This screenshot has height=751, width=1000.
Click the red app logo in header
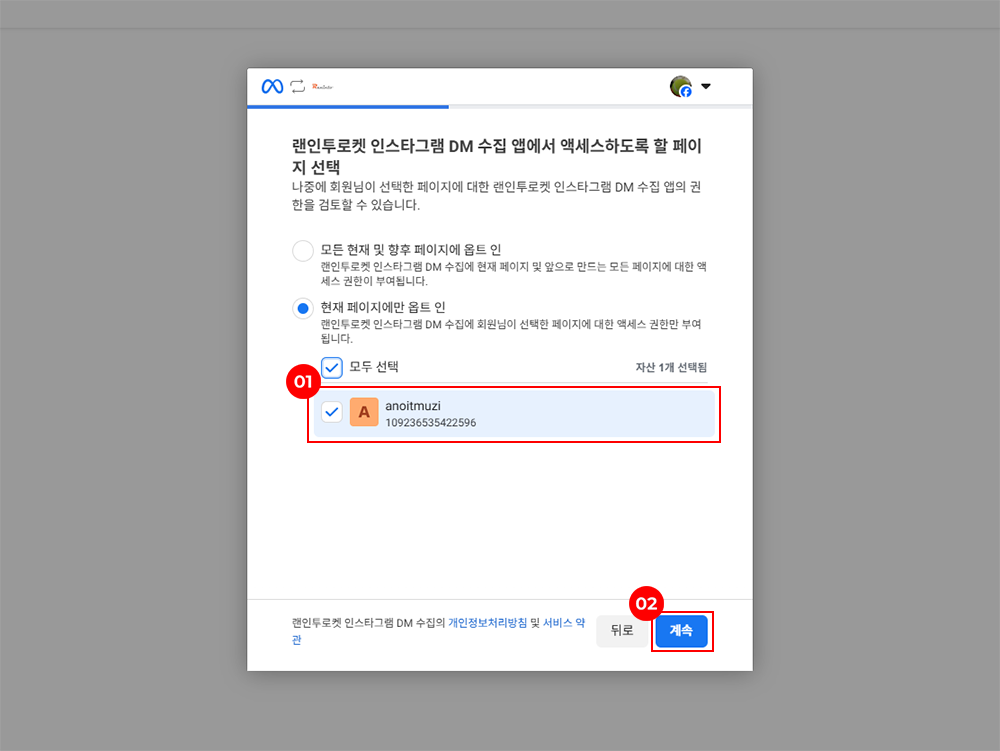tap(322, 87)
